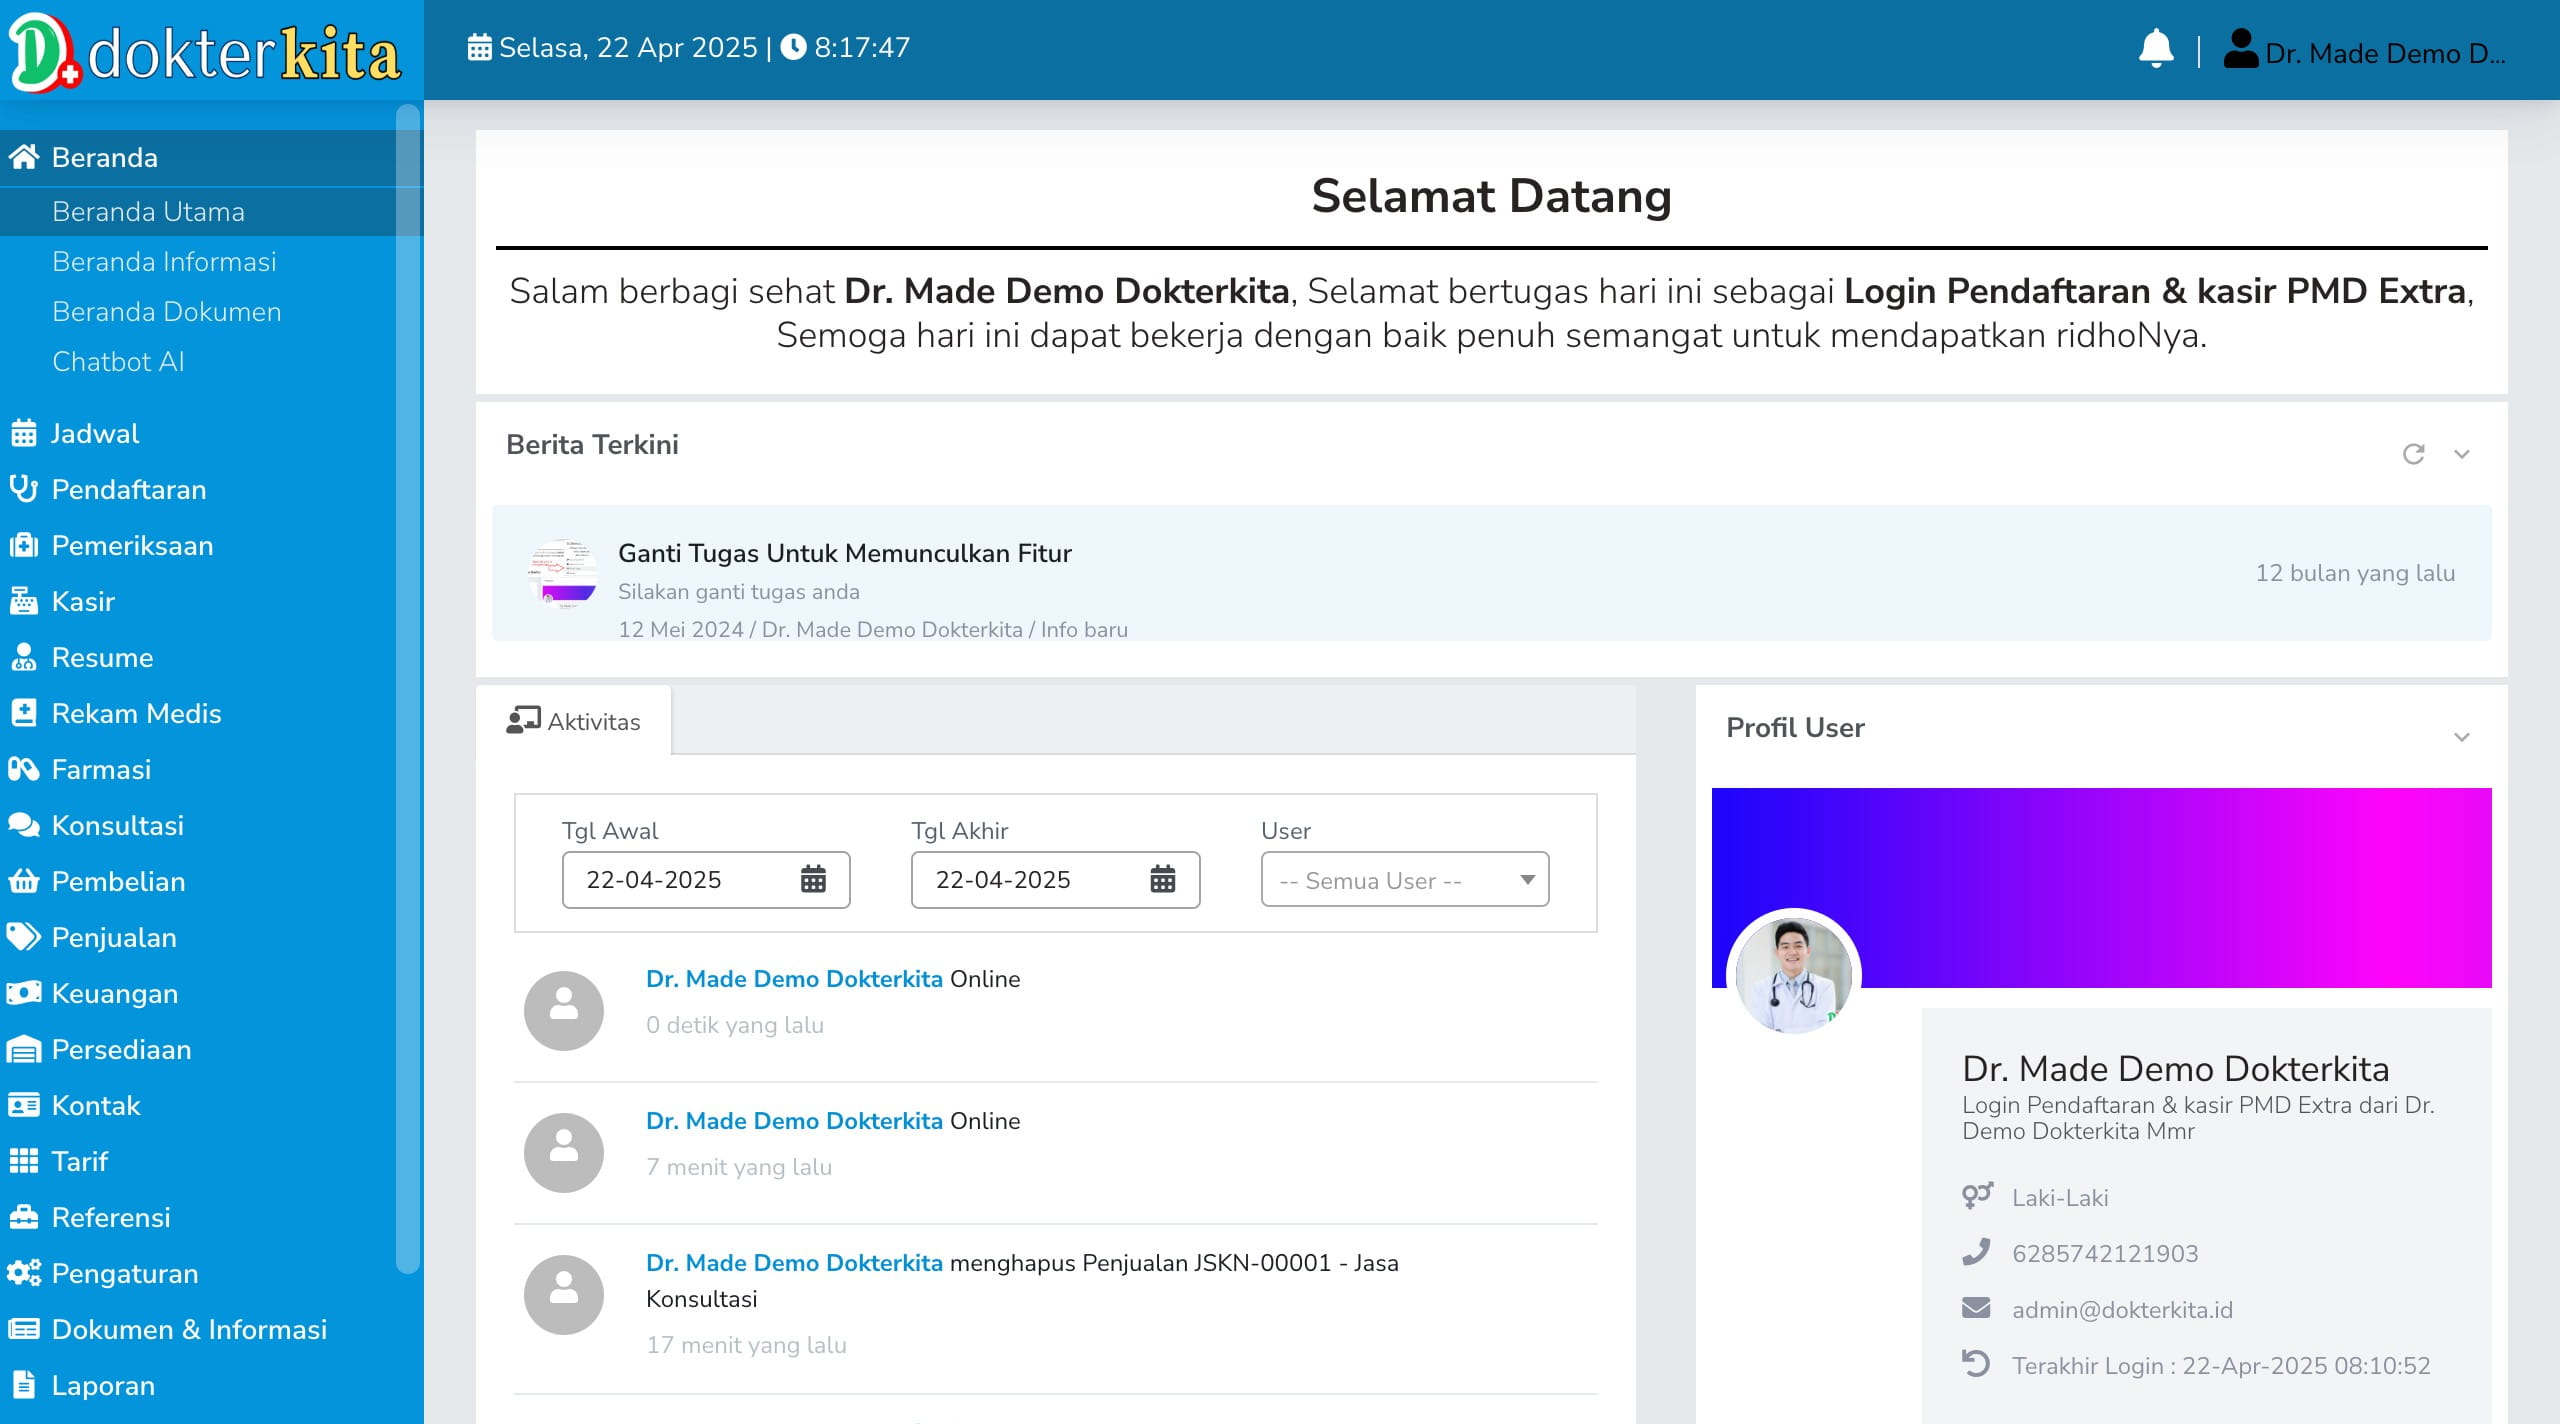Click the Keuangan money icon in sidebar
The image size is (2560, 1424).
23,993
